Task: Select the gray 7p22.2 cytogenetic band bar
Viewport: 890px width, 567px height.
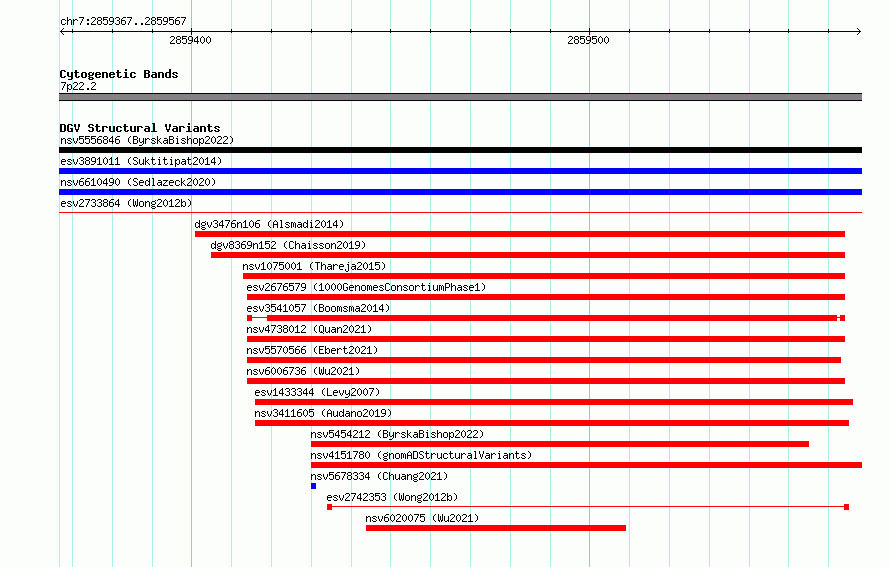Action: (460, 97)
